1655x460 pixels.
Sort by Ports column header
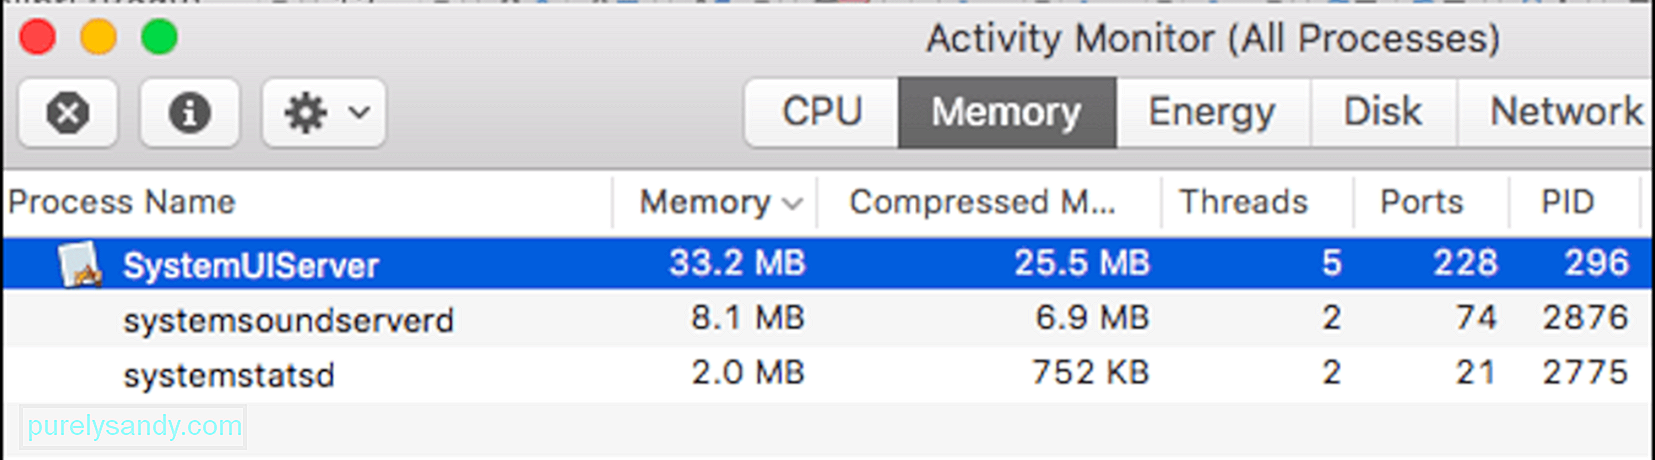click(1421, 202)
